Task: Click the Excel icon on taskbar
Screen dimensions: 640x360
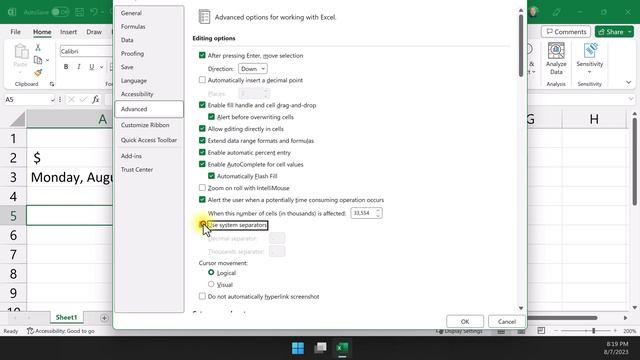Action: pos(342,348)
